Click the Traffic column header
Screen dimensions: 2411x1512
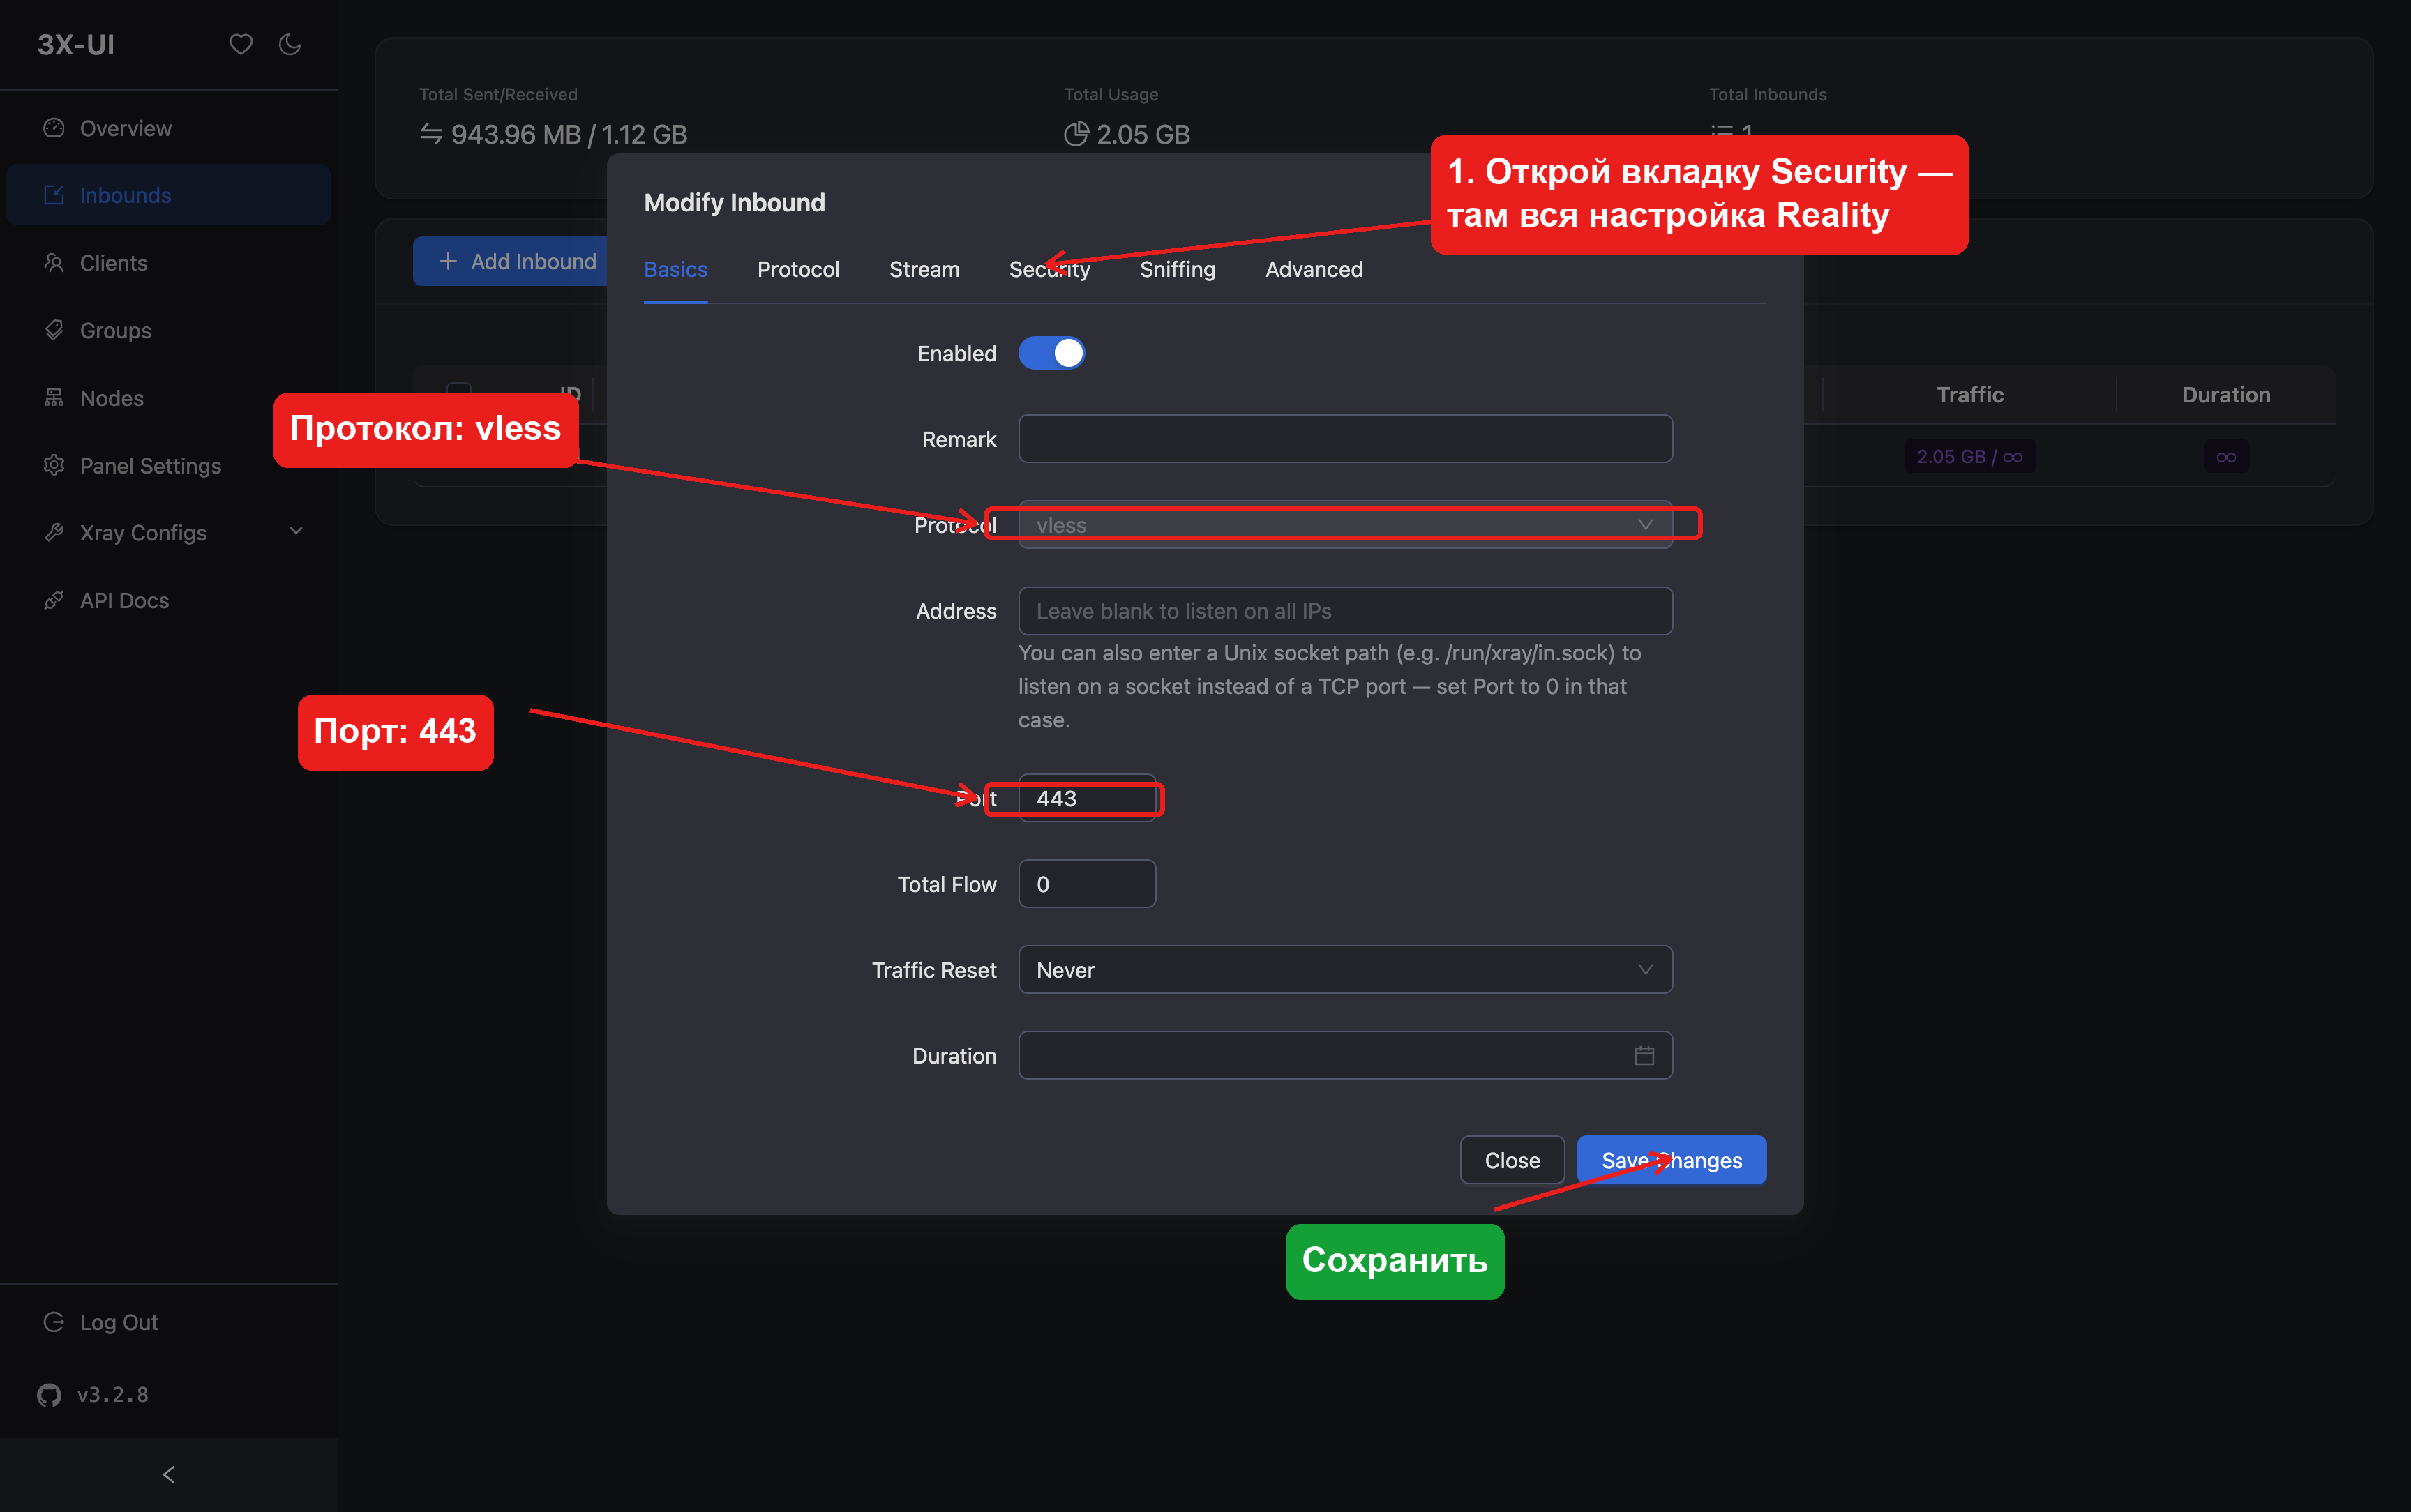[1969, 394]
